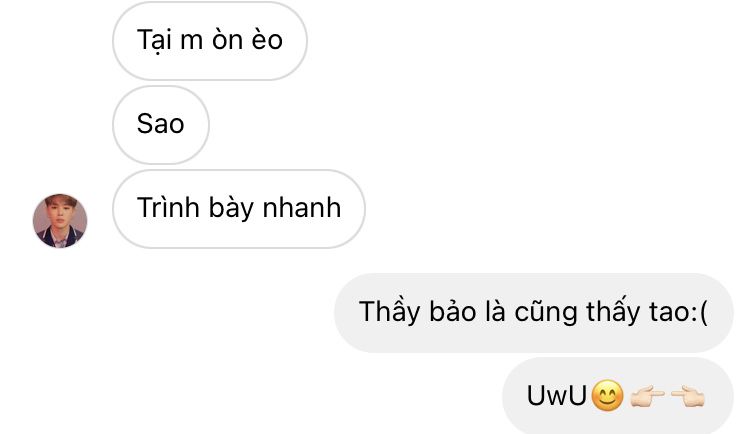
Task: Click the smiling face emoji
Action: (607, 396)
